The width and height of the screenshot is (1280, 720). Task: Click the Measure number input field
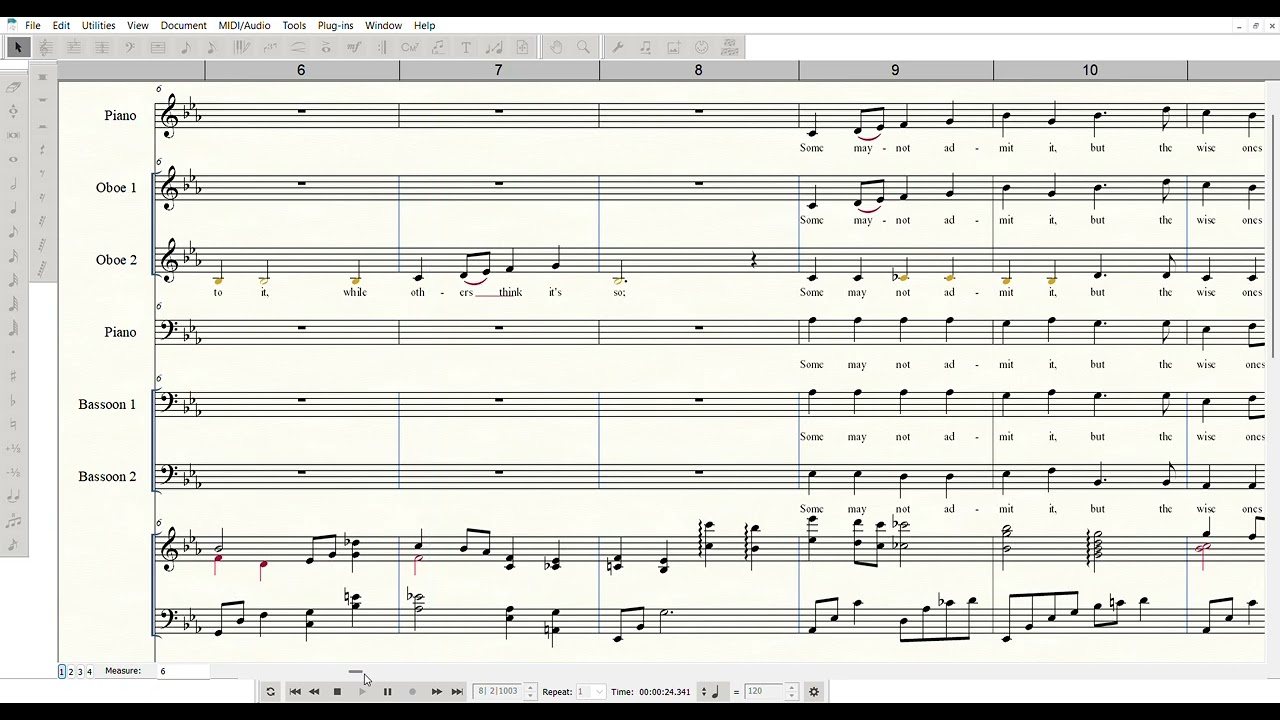click(x=182, y=671)
